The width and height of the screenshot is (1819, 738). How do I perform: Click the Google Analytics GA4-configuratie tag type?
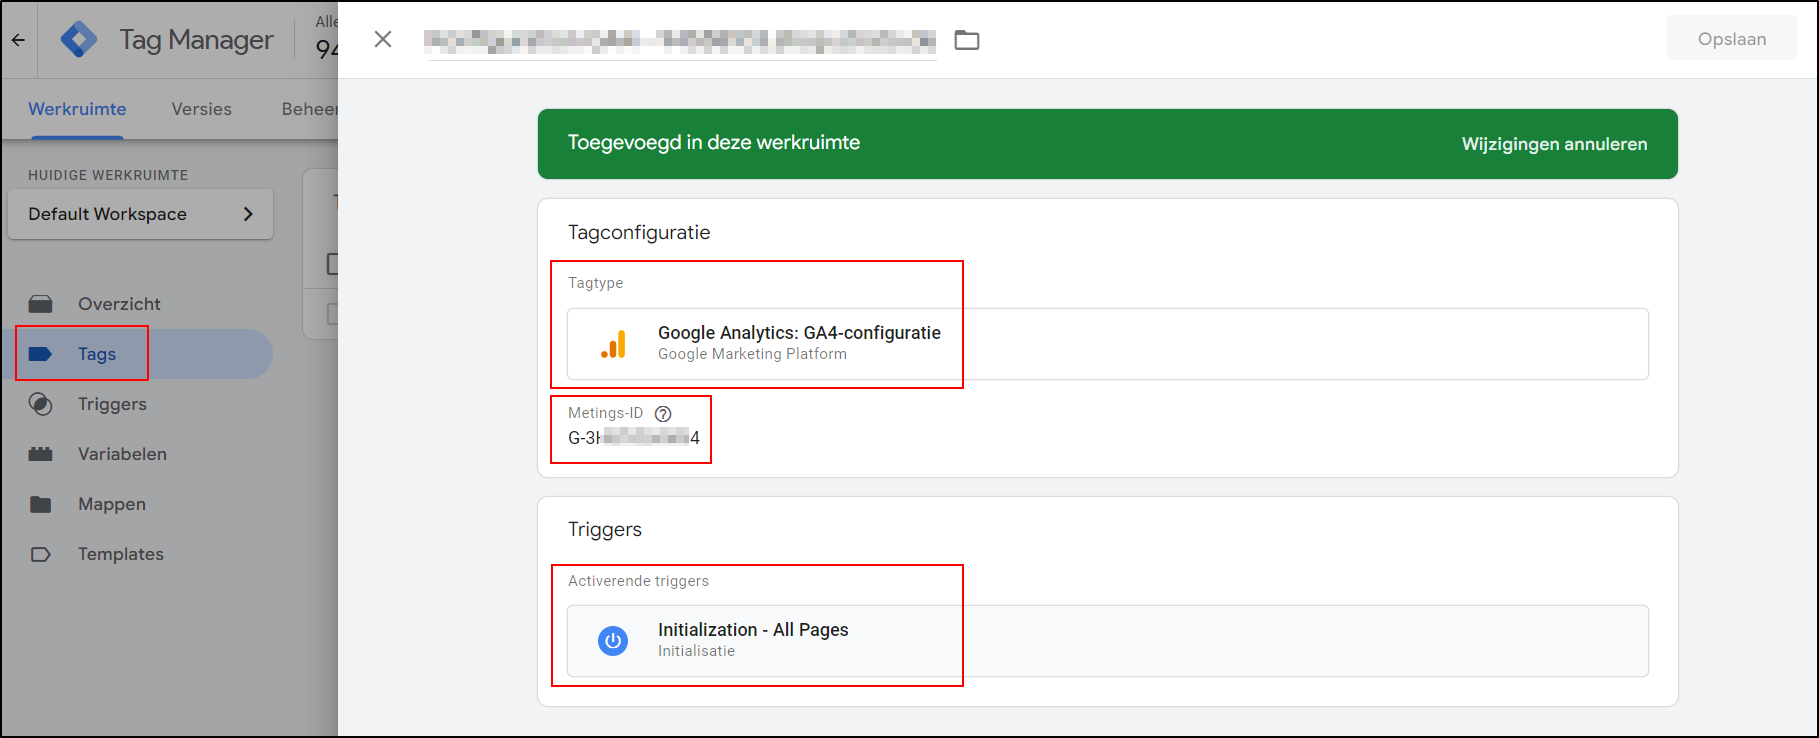tap(1108, 344)
